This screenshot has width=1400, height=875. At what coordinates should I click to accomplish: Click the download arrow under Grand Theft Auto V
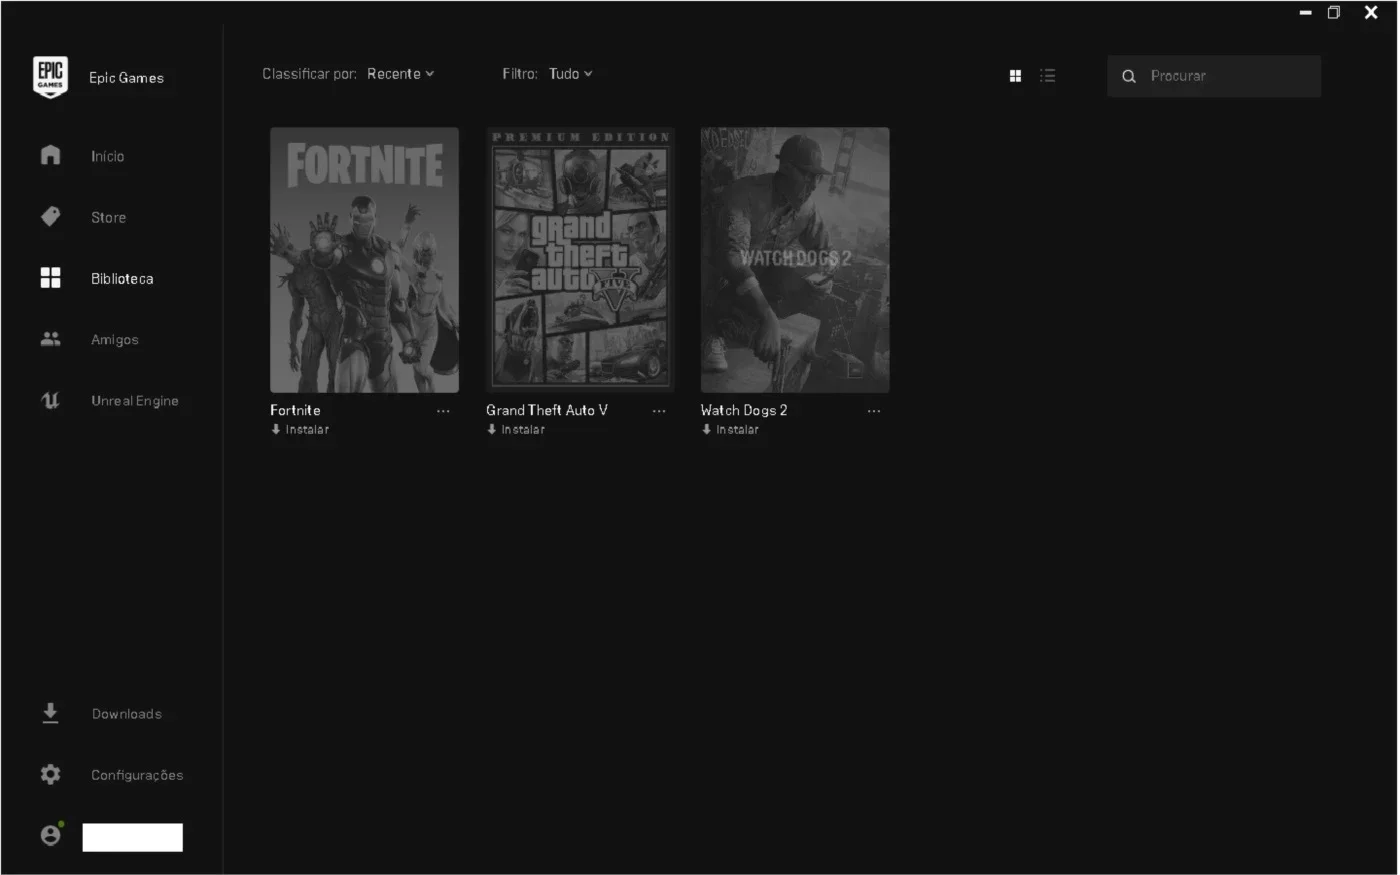pyautogui.click(x=492, y=429)
